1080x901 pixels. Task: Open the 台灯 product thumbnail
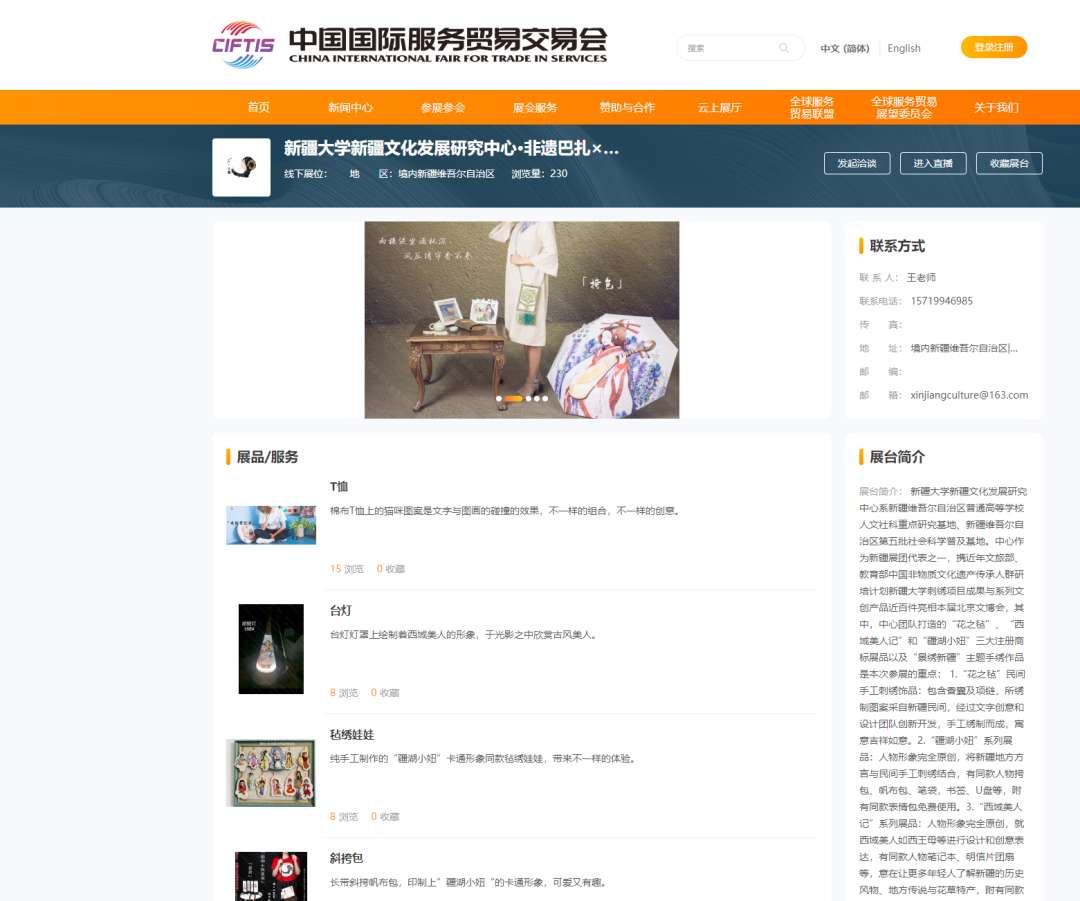[x=271, y=649]
